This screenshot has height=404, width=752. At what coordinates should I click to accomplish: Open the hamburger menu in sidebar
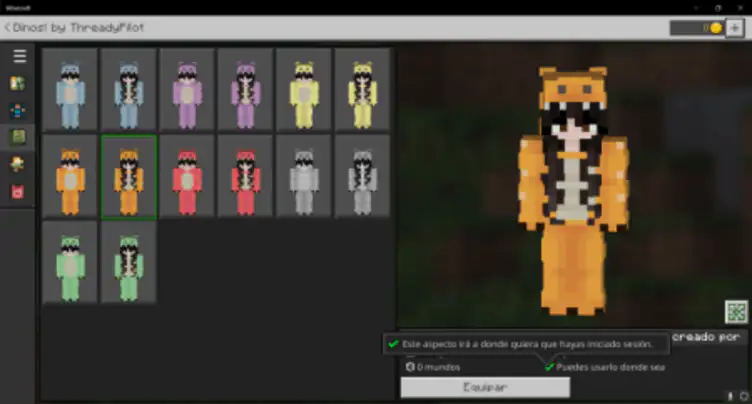point(19,56)
